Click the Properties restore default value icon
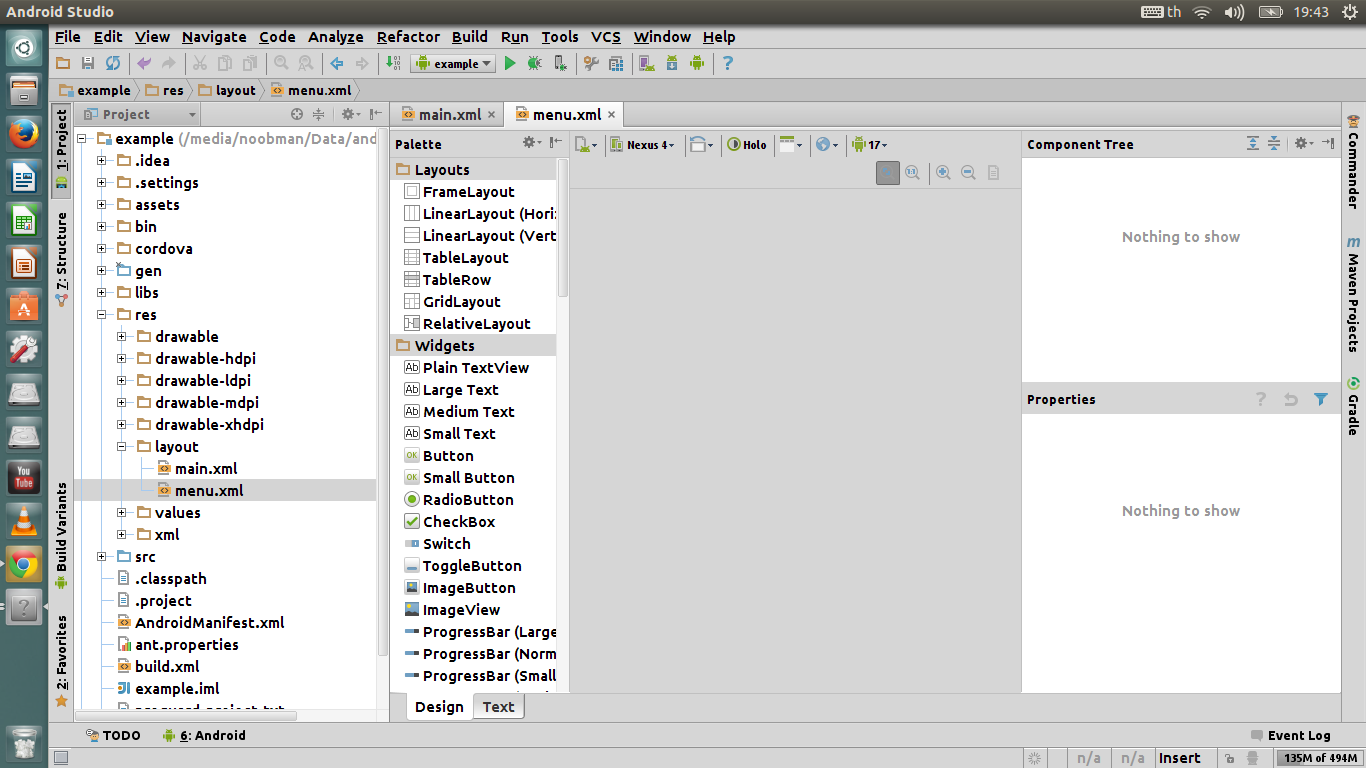1366x768 pixels. pyautogui.click(x=1291, y=399)
